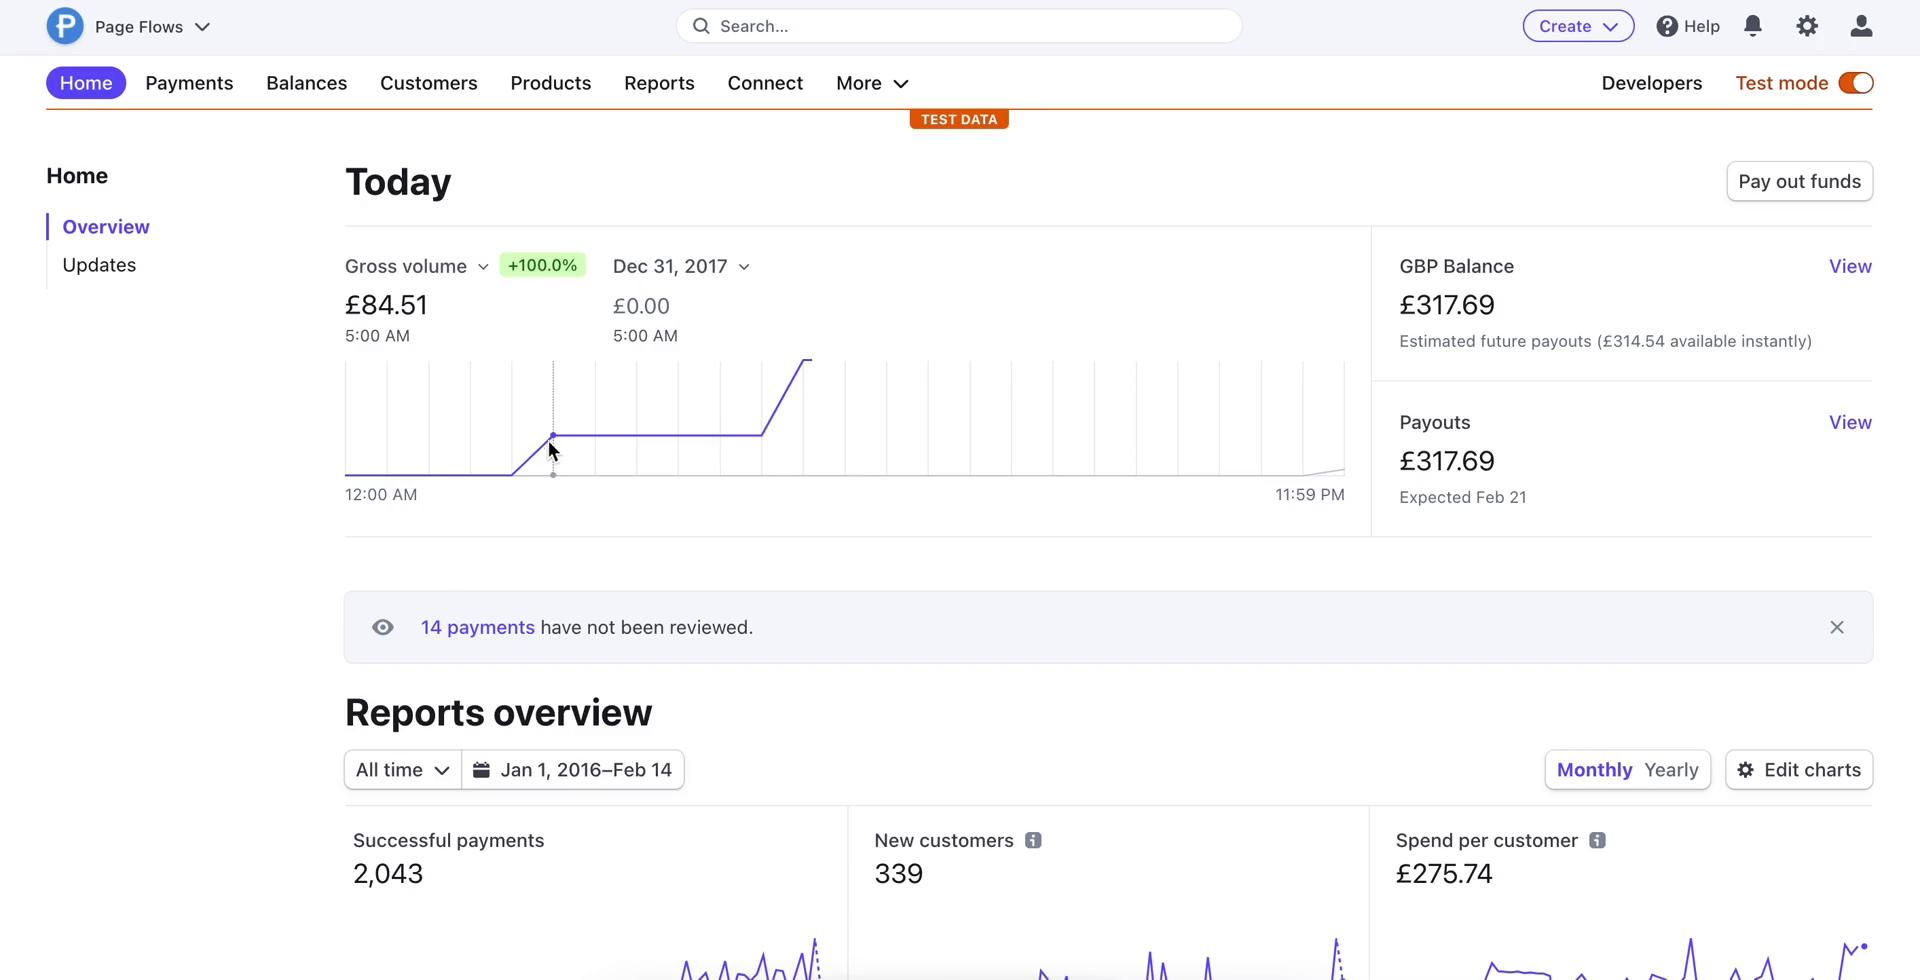
Task: Open settings via the gear icon
Action: pos(1806,26)
